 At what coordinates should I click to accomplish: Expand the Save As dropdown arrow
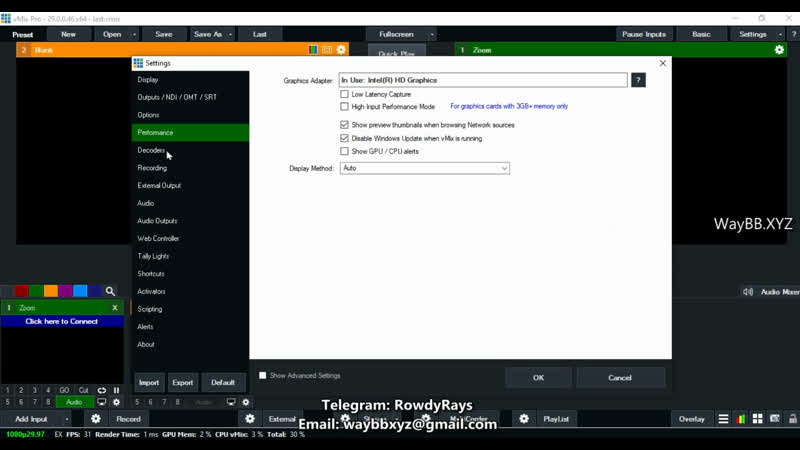[x=230, y=34]
